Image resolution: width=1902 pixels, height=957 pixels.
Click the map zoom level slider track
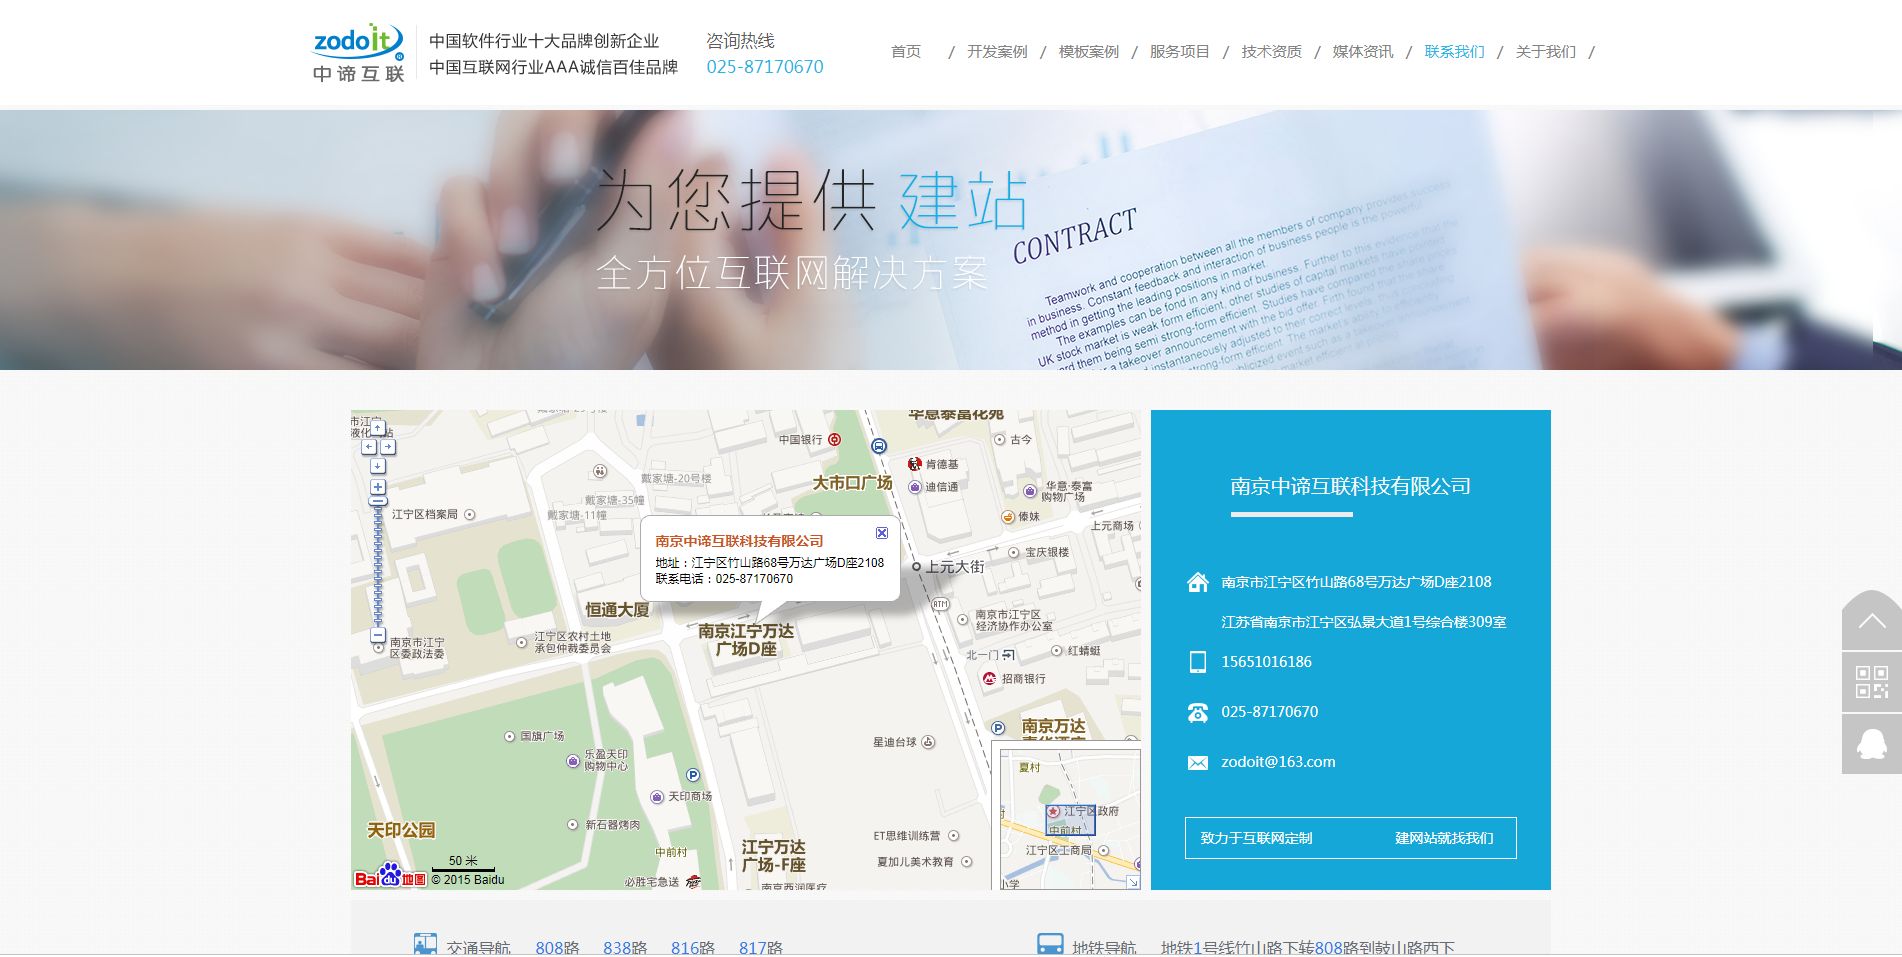pos(378,565)
